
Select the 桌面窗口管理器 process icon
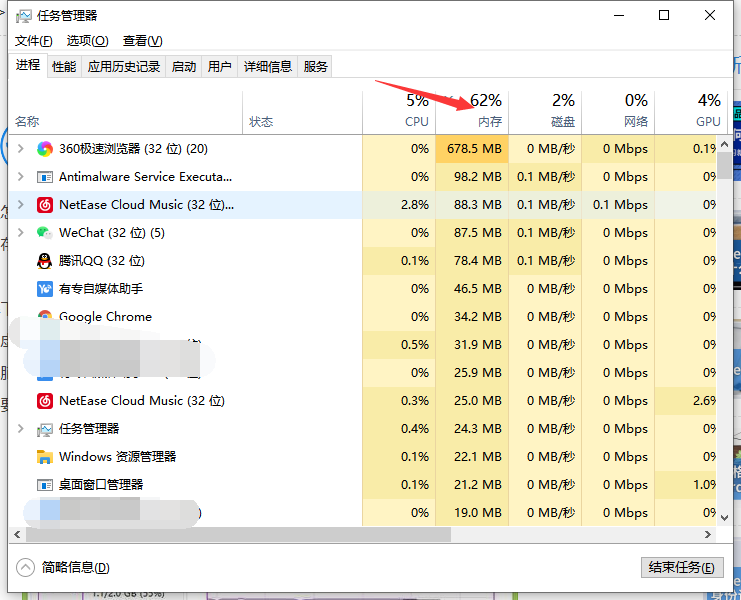(45, 485)
